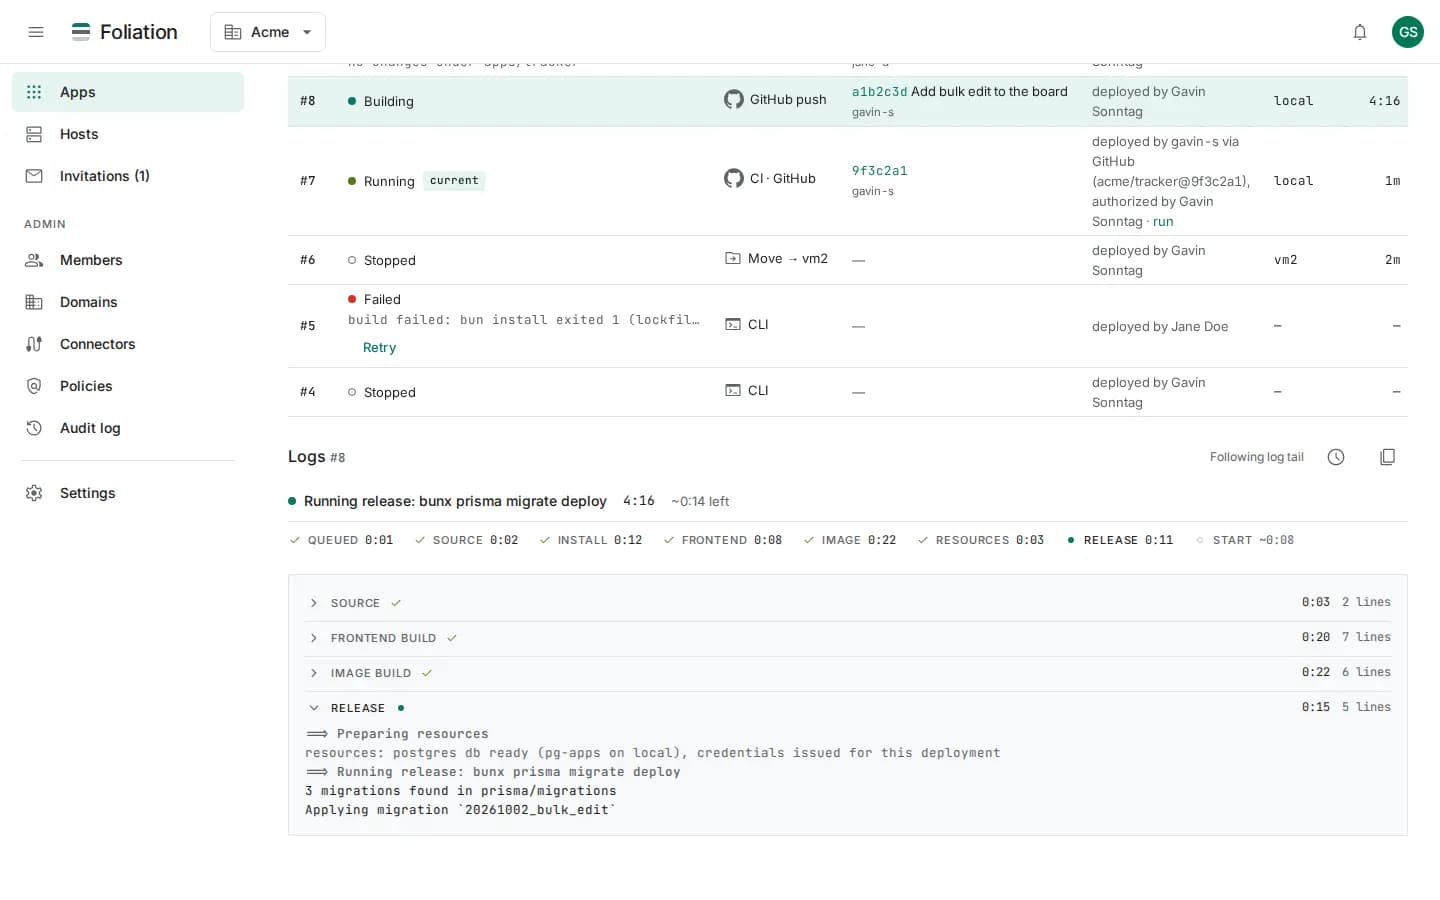Go to Hosts in the sidebar
The width and height of the screenshot is (1440, 900).
[128, 134]
